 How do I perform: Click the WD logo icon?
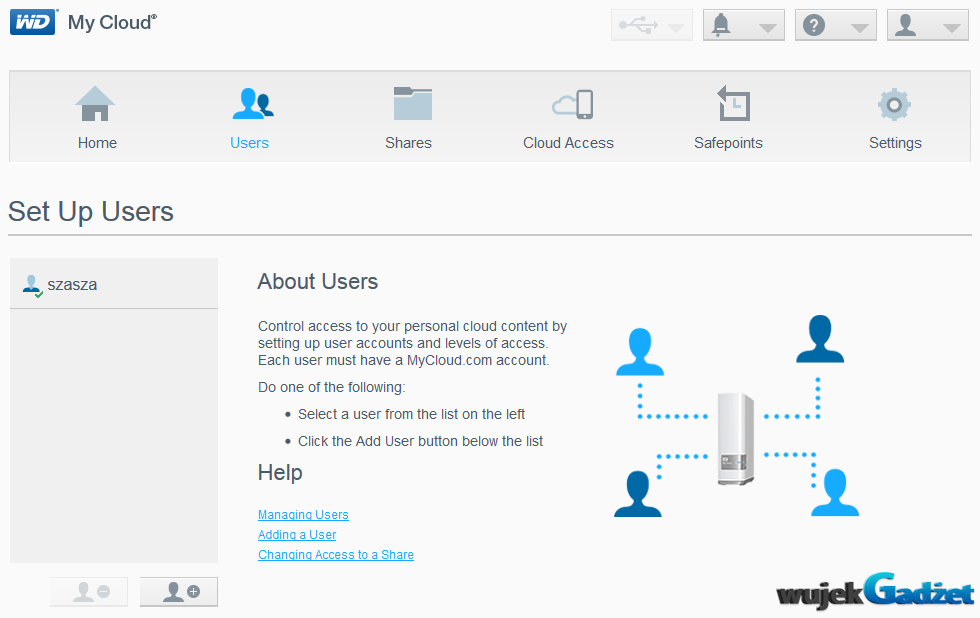(34, 22)
